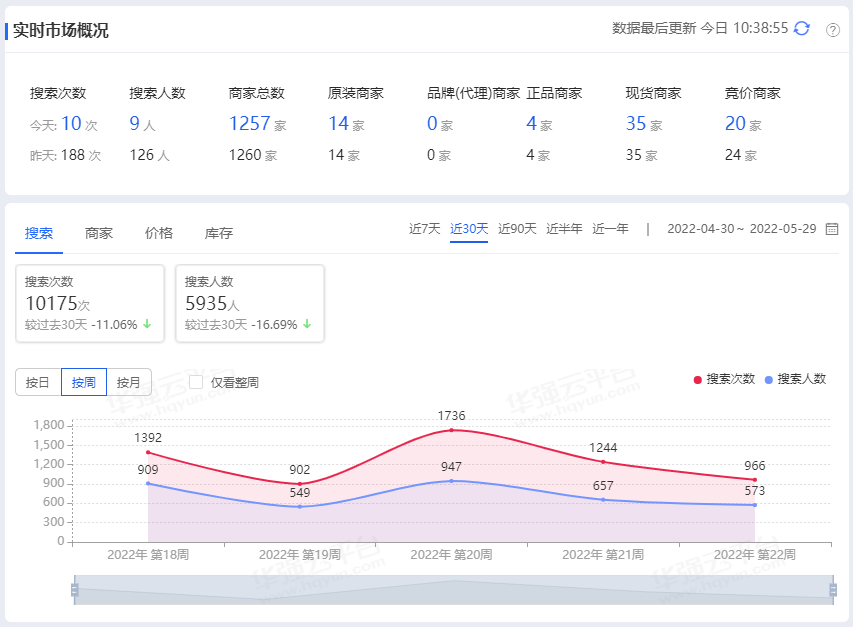
Task: Select the 搜索次数 10175次 summary card
Action: (x=90, y=303)
